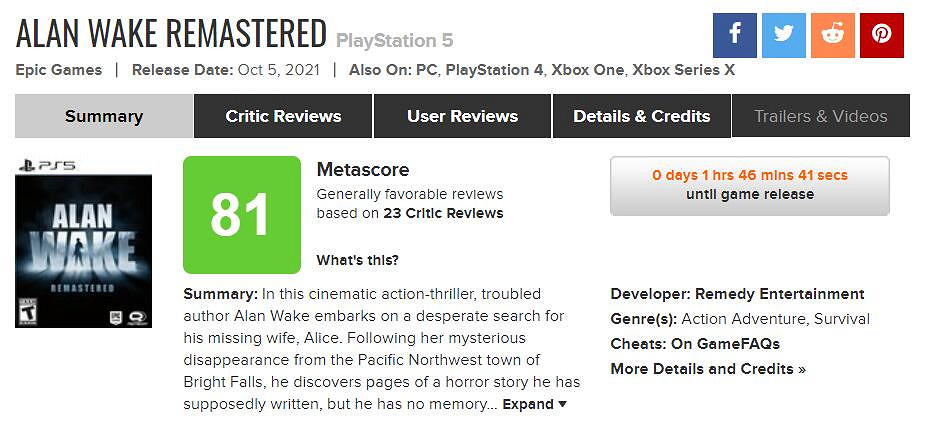Screen dimensions: 925x425
Task: Open the What's this? Metascore explanation
Action: (357, 260)
